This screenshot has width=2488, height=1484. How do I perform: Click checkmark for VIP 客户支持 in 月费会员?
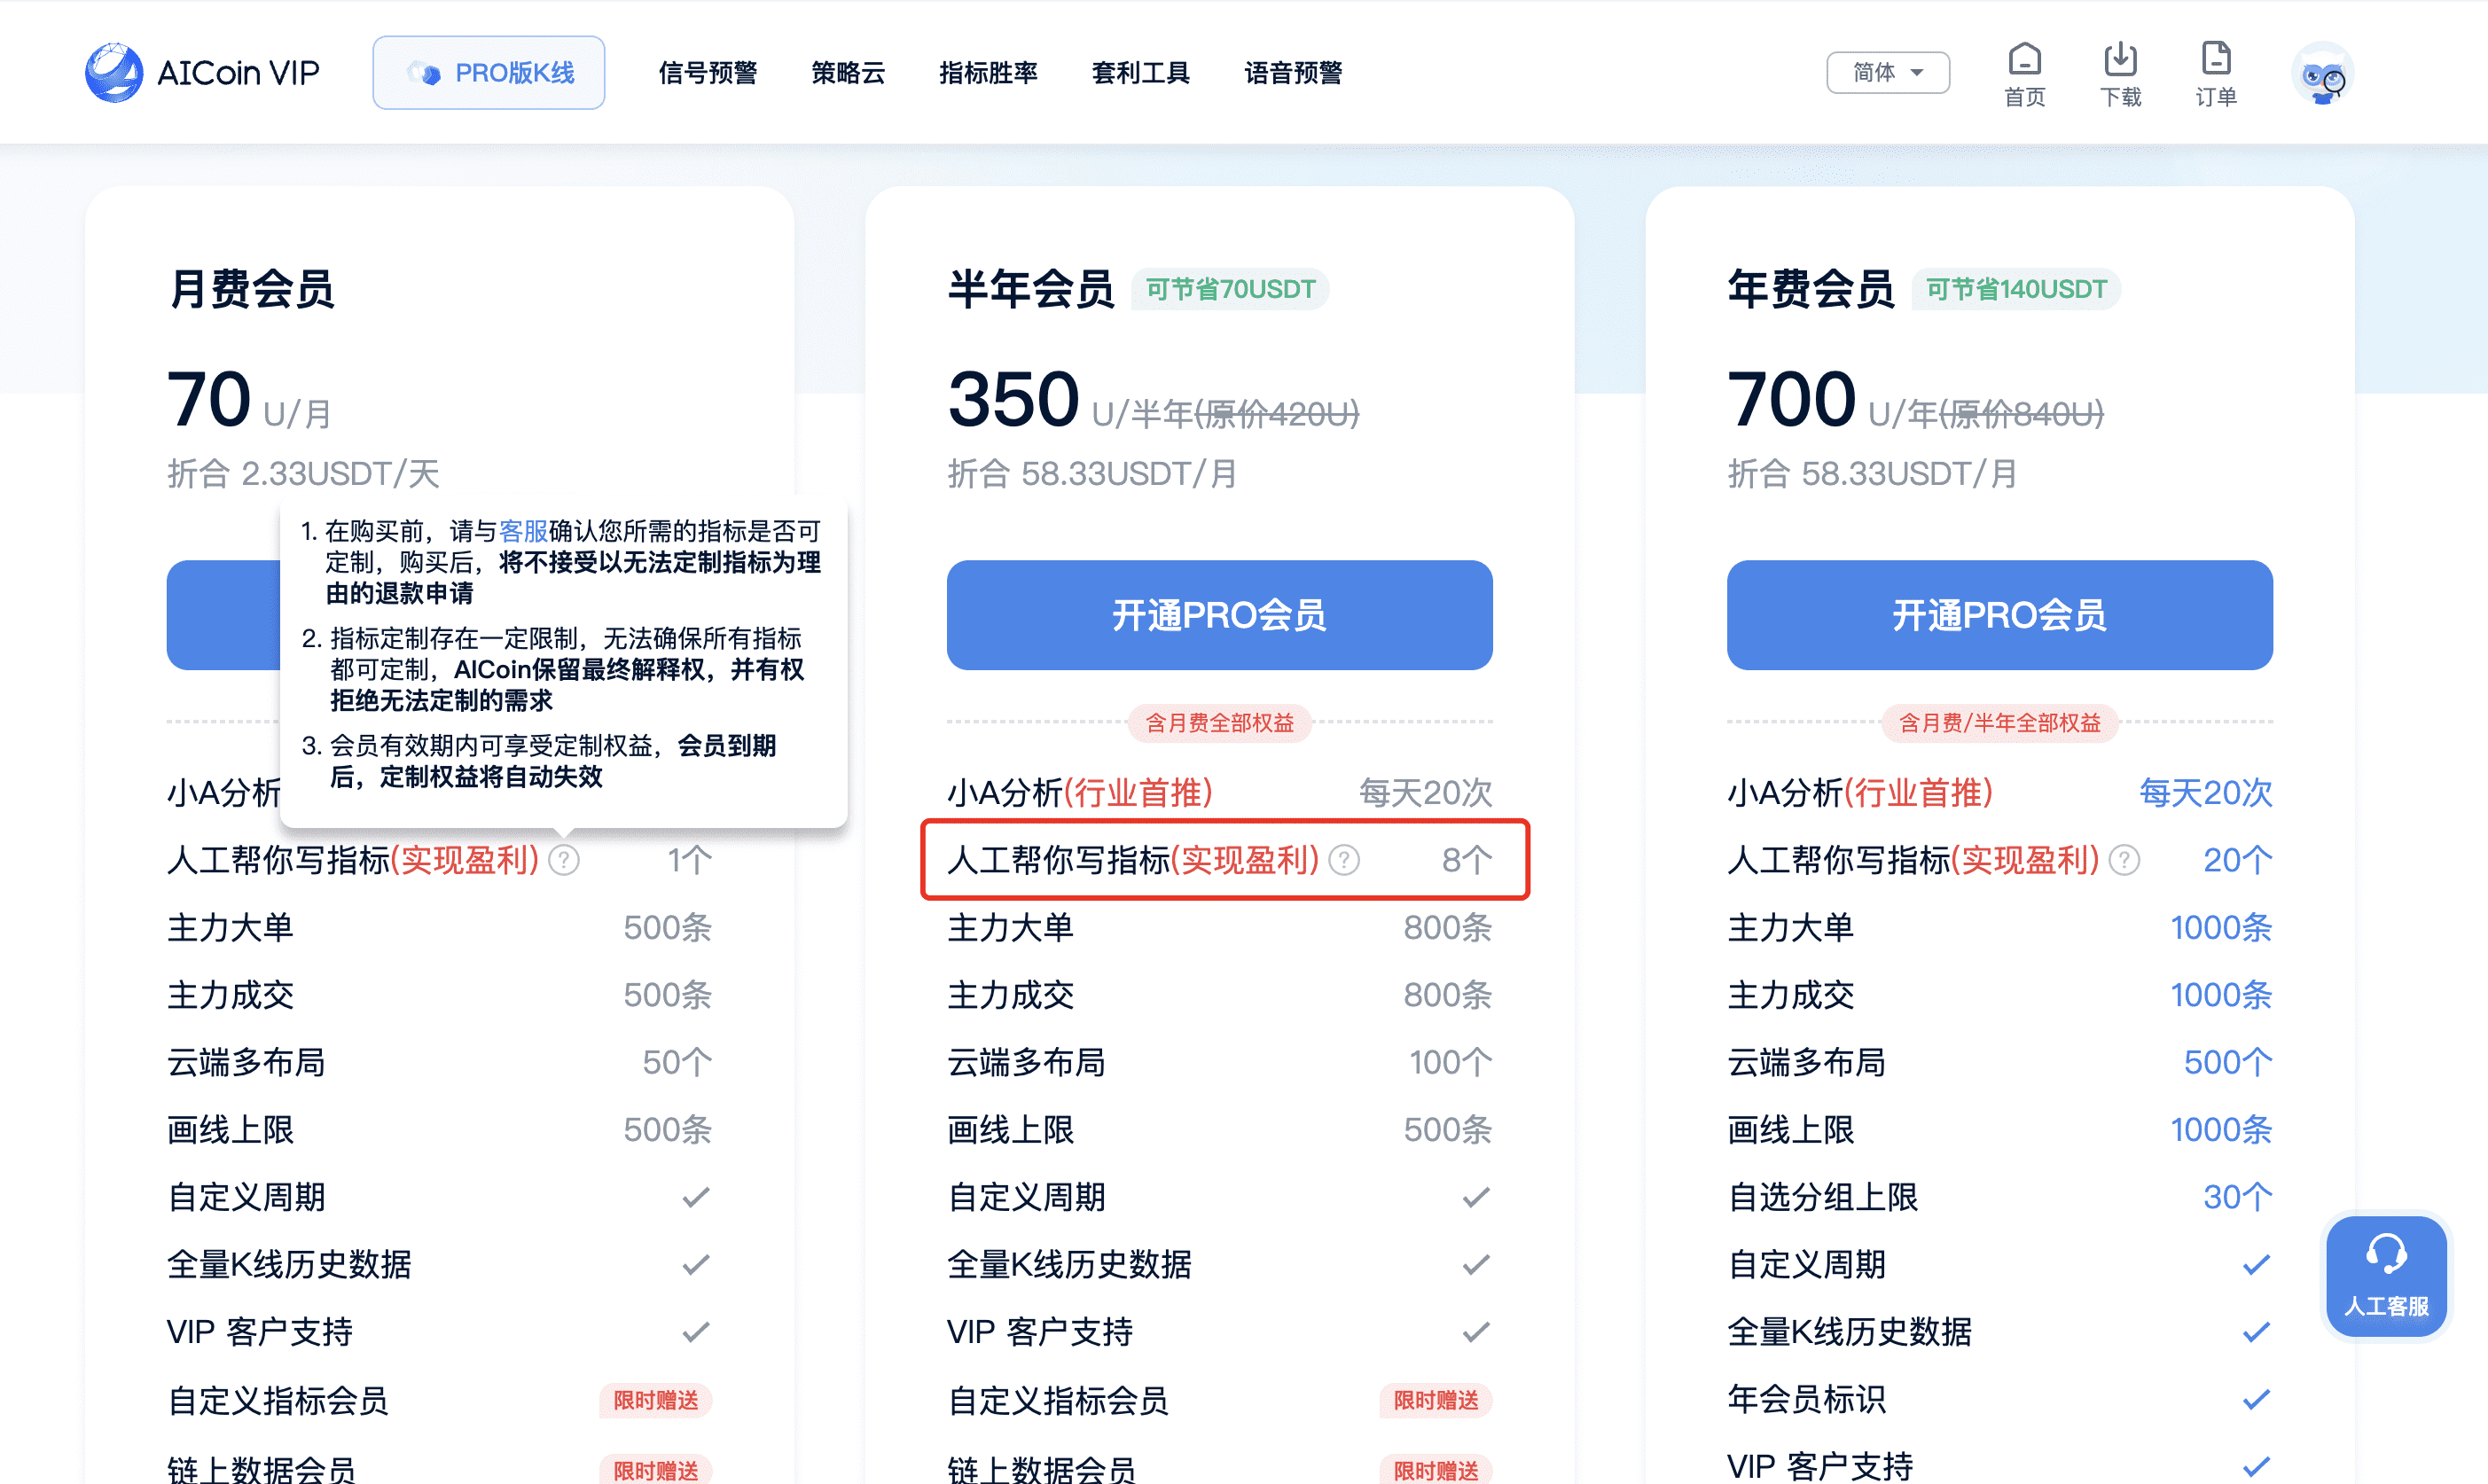696,1332
